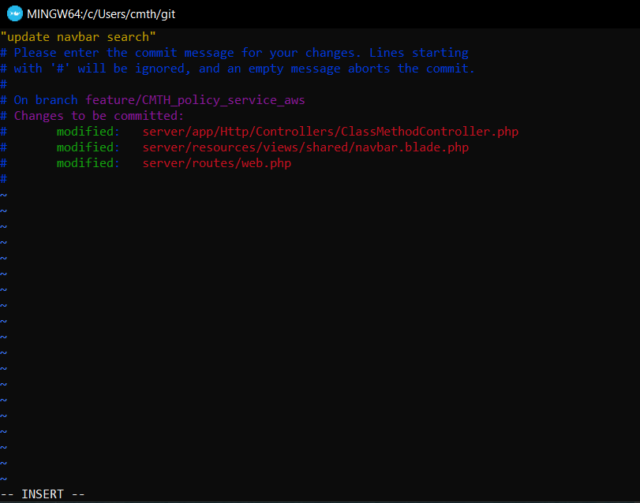This screenshot has width=640, height=503.
Task: Click path server/routes/web.php
Action: tap(217, 164)
